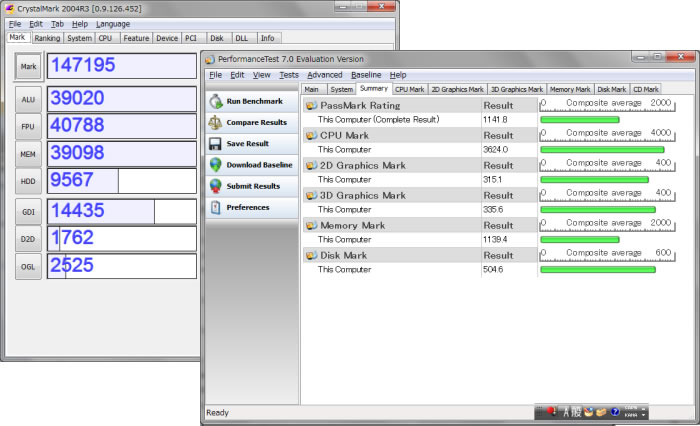Click the CPU Mark green result bar
Image resolution: width=700 pixels, height=426 pixels.
602,150
